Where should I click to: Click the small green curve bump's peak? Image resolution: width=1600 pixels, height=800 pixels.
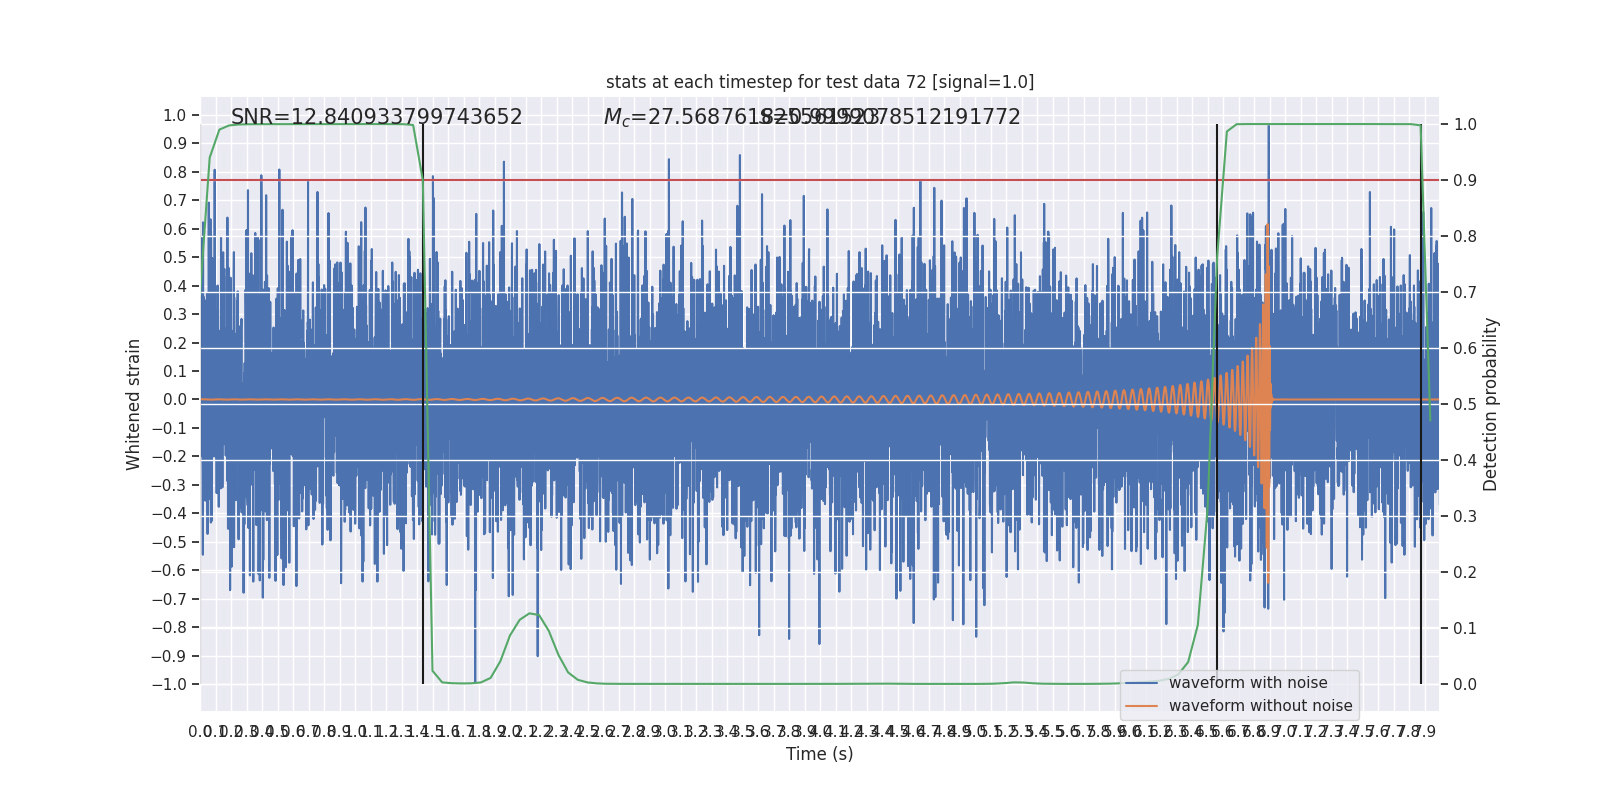click(x=531, y=613)
